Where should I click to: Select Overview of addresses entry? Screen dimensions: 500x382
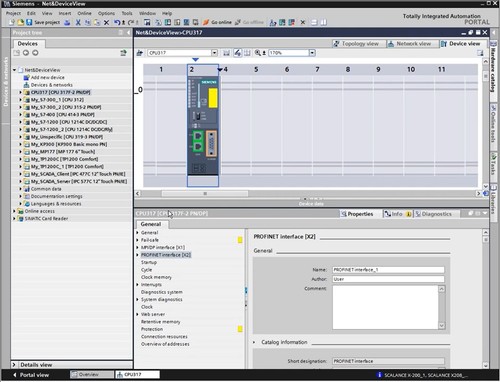[165, 344]
